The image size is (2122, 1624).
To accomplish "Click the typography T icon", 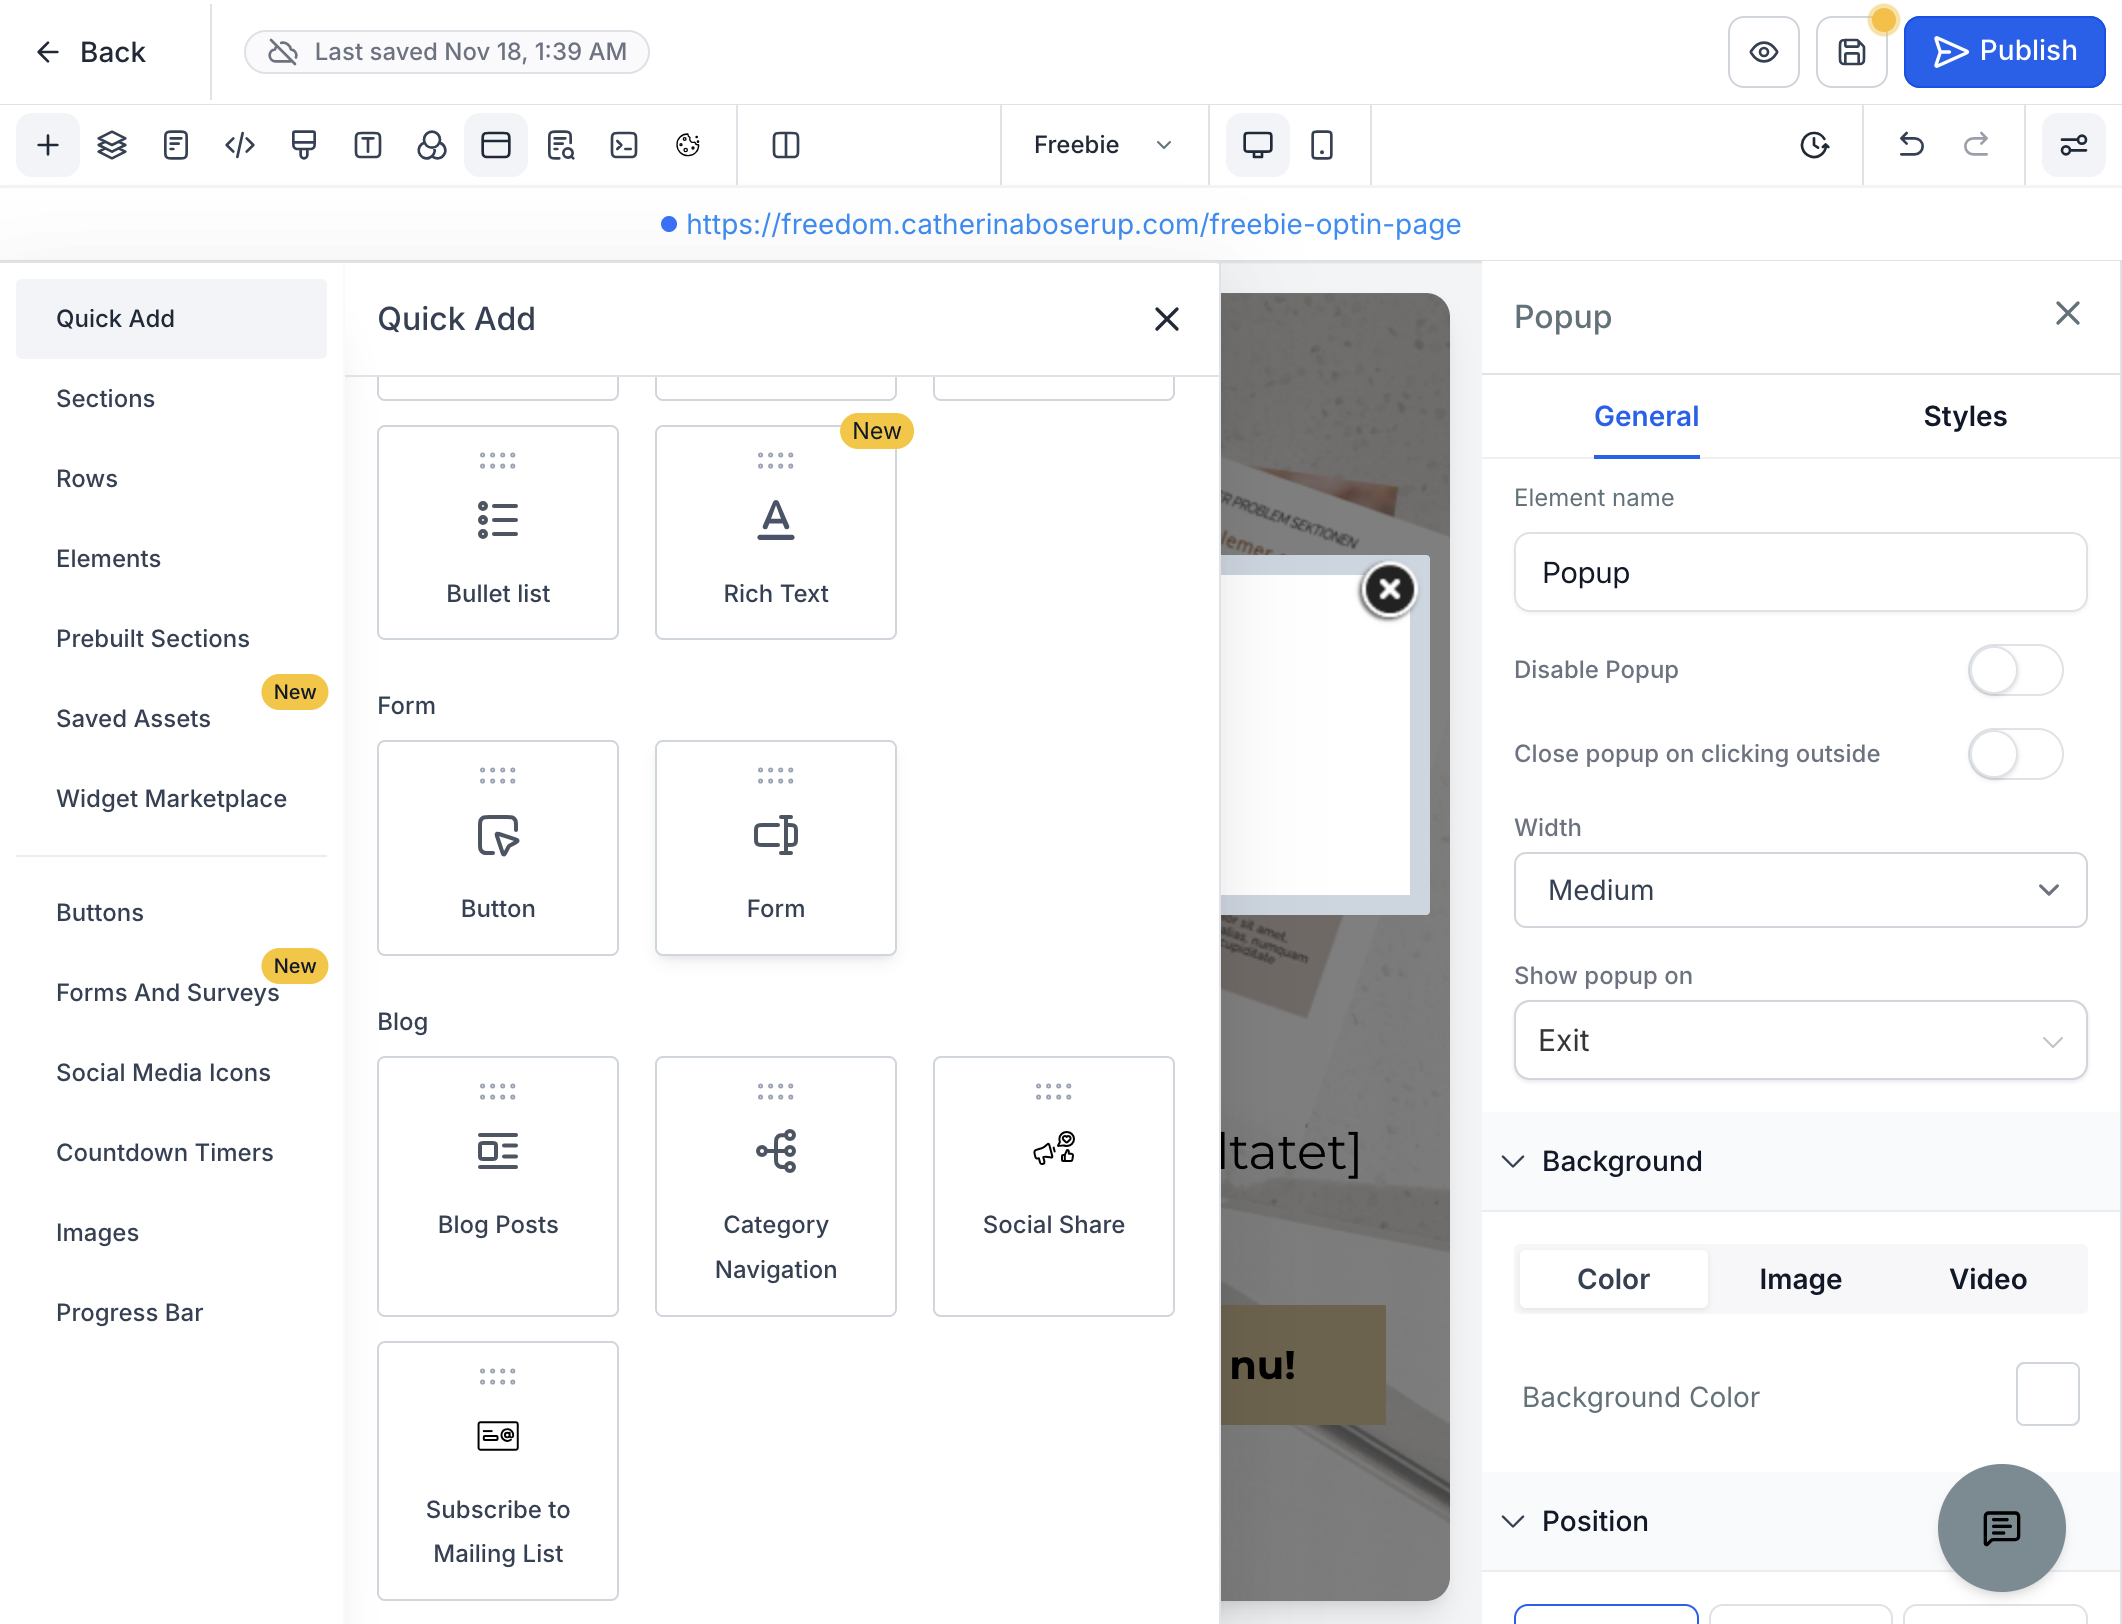I will [368, 145].
